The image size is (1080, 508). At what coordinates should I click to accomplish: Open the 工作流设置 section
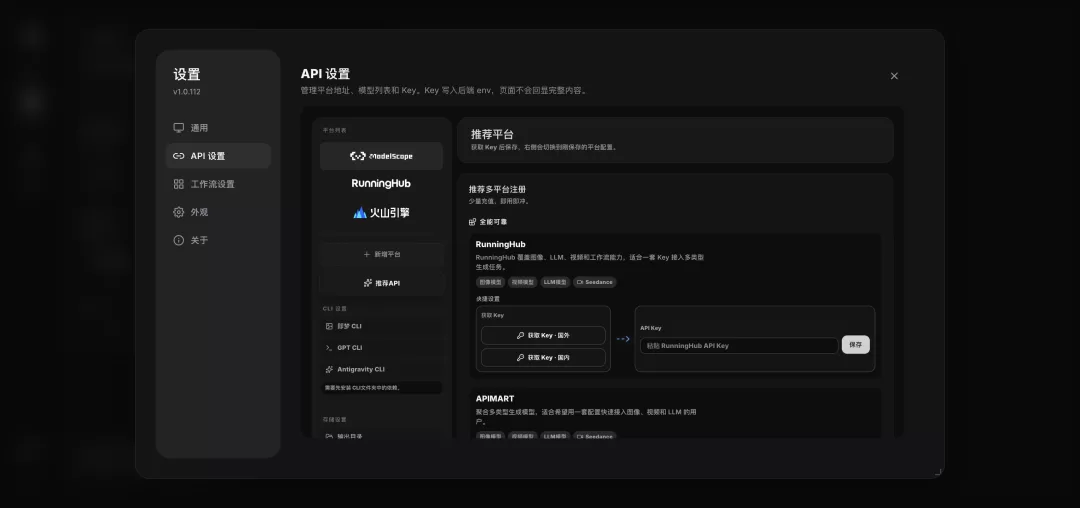(218, 184)
